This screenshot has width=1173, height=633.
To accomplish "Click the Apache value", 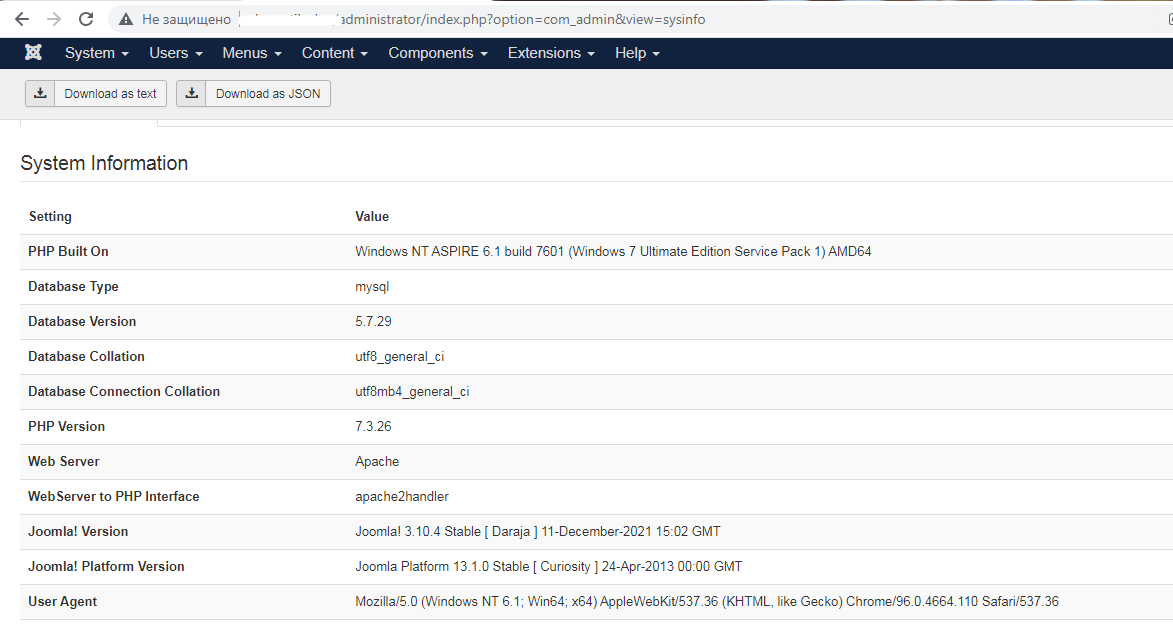I will coord(377,462).
